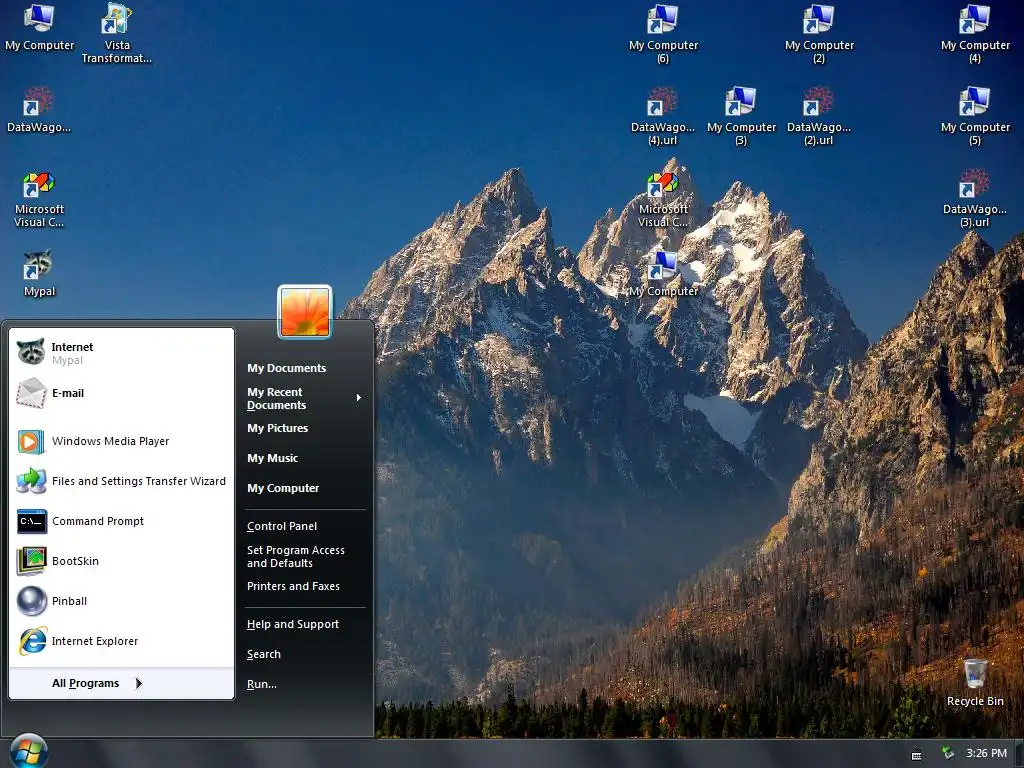Open Set Program Access and Defaults
The image size is (1024, 768).
295,556
